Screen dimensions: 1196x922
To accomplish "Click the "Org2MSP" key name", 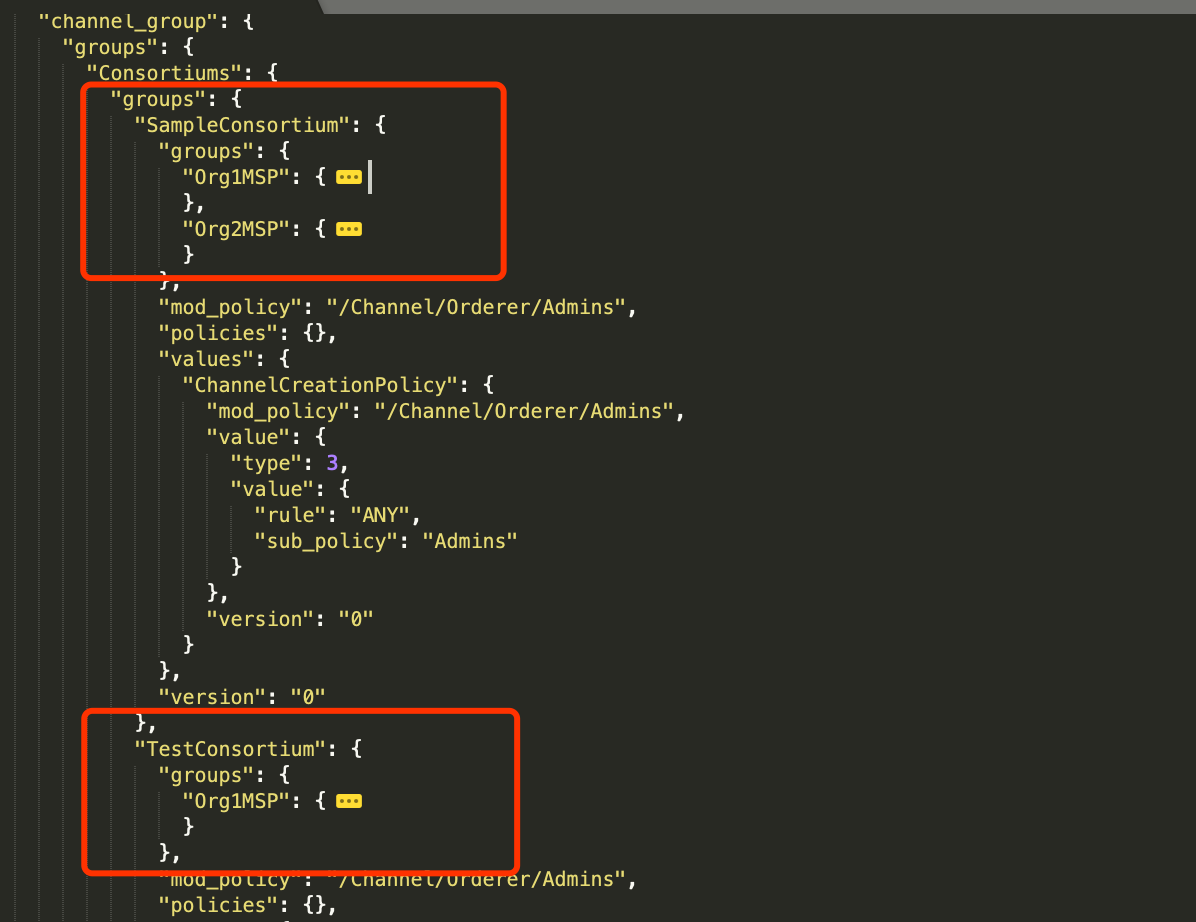I will click(241, 229).
